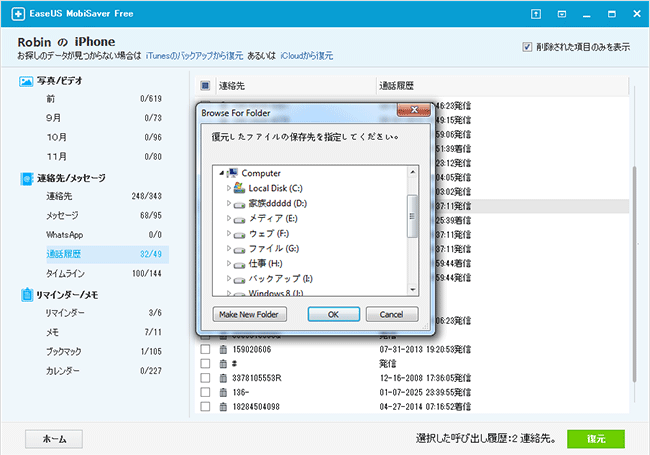
Task: Close the Browse For Folder dialog
Action: point(414,110)
